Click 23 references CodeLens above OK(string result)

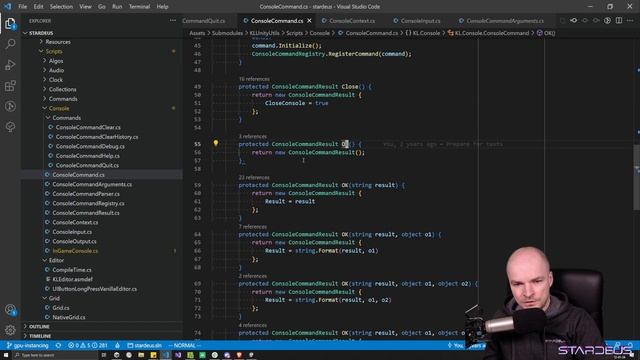tap(254, 178)
